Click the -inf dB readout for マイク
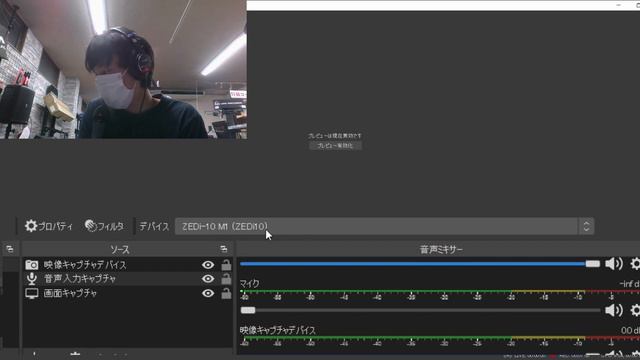Screen dimensions: 640x360 [629, 283]
